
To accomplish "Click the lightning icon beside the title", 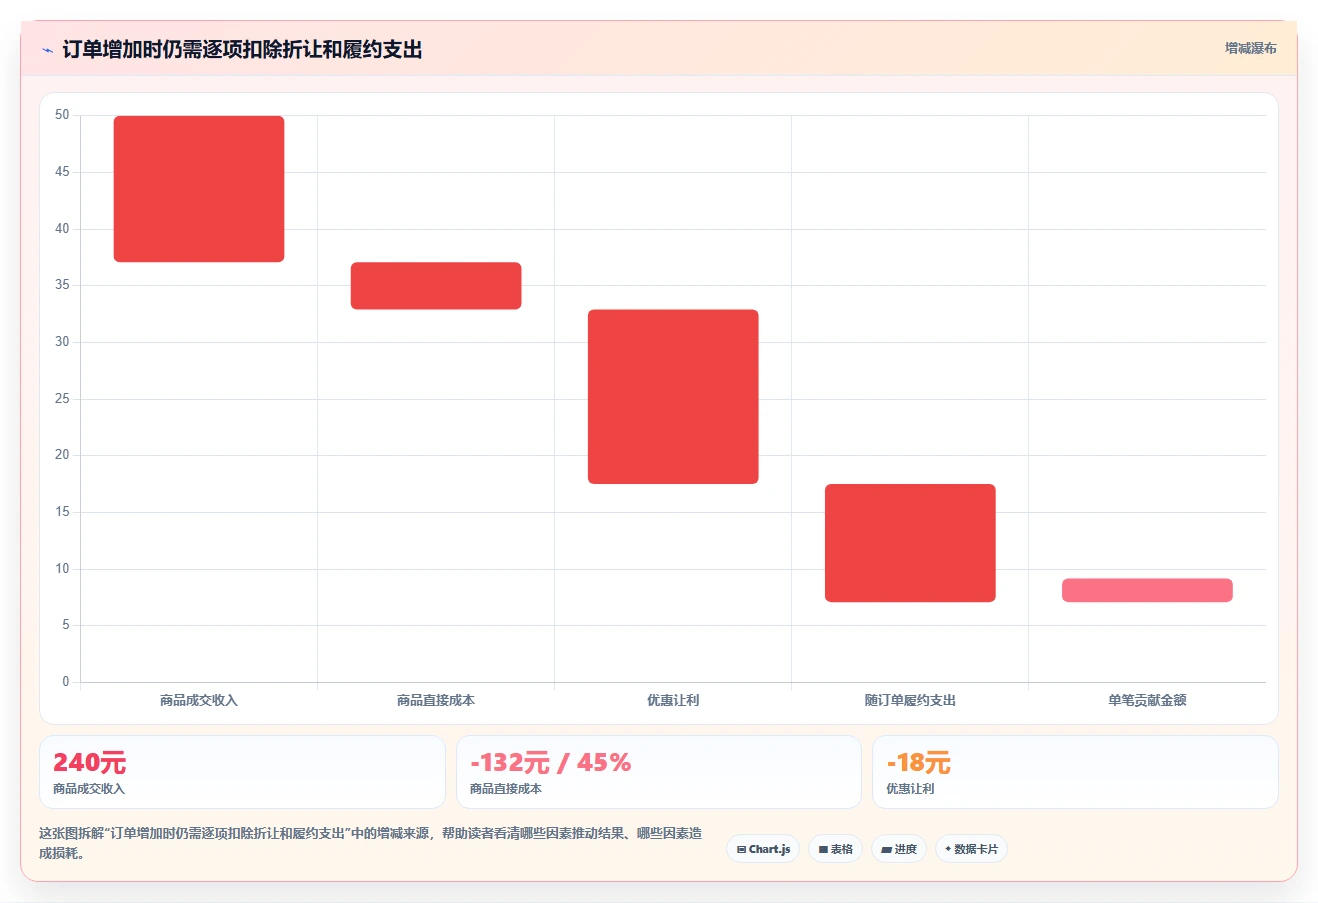I will click(x=47, y=50).
